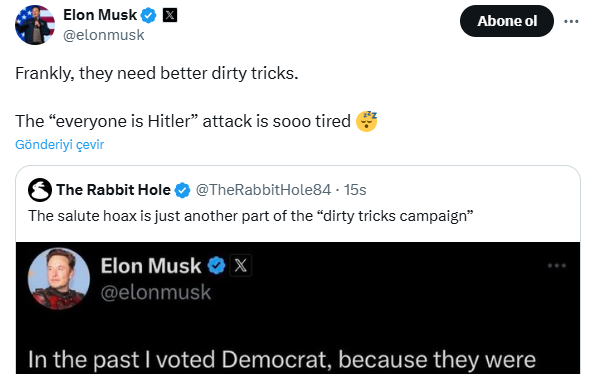The height and width of the screenshot is (374, 593).
Task: Click the verified badge in embedded screenshot
Action: pos(216,265)
